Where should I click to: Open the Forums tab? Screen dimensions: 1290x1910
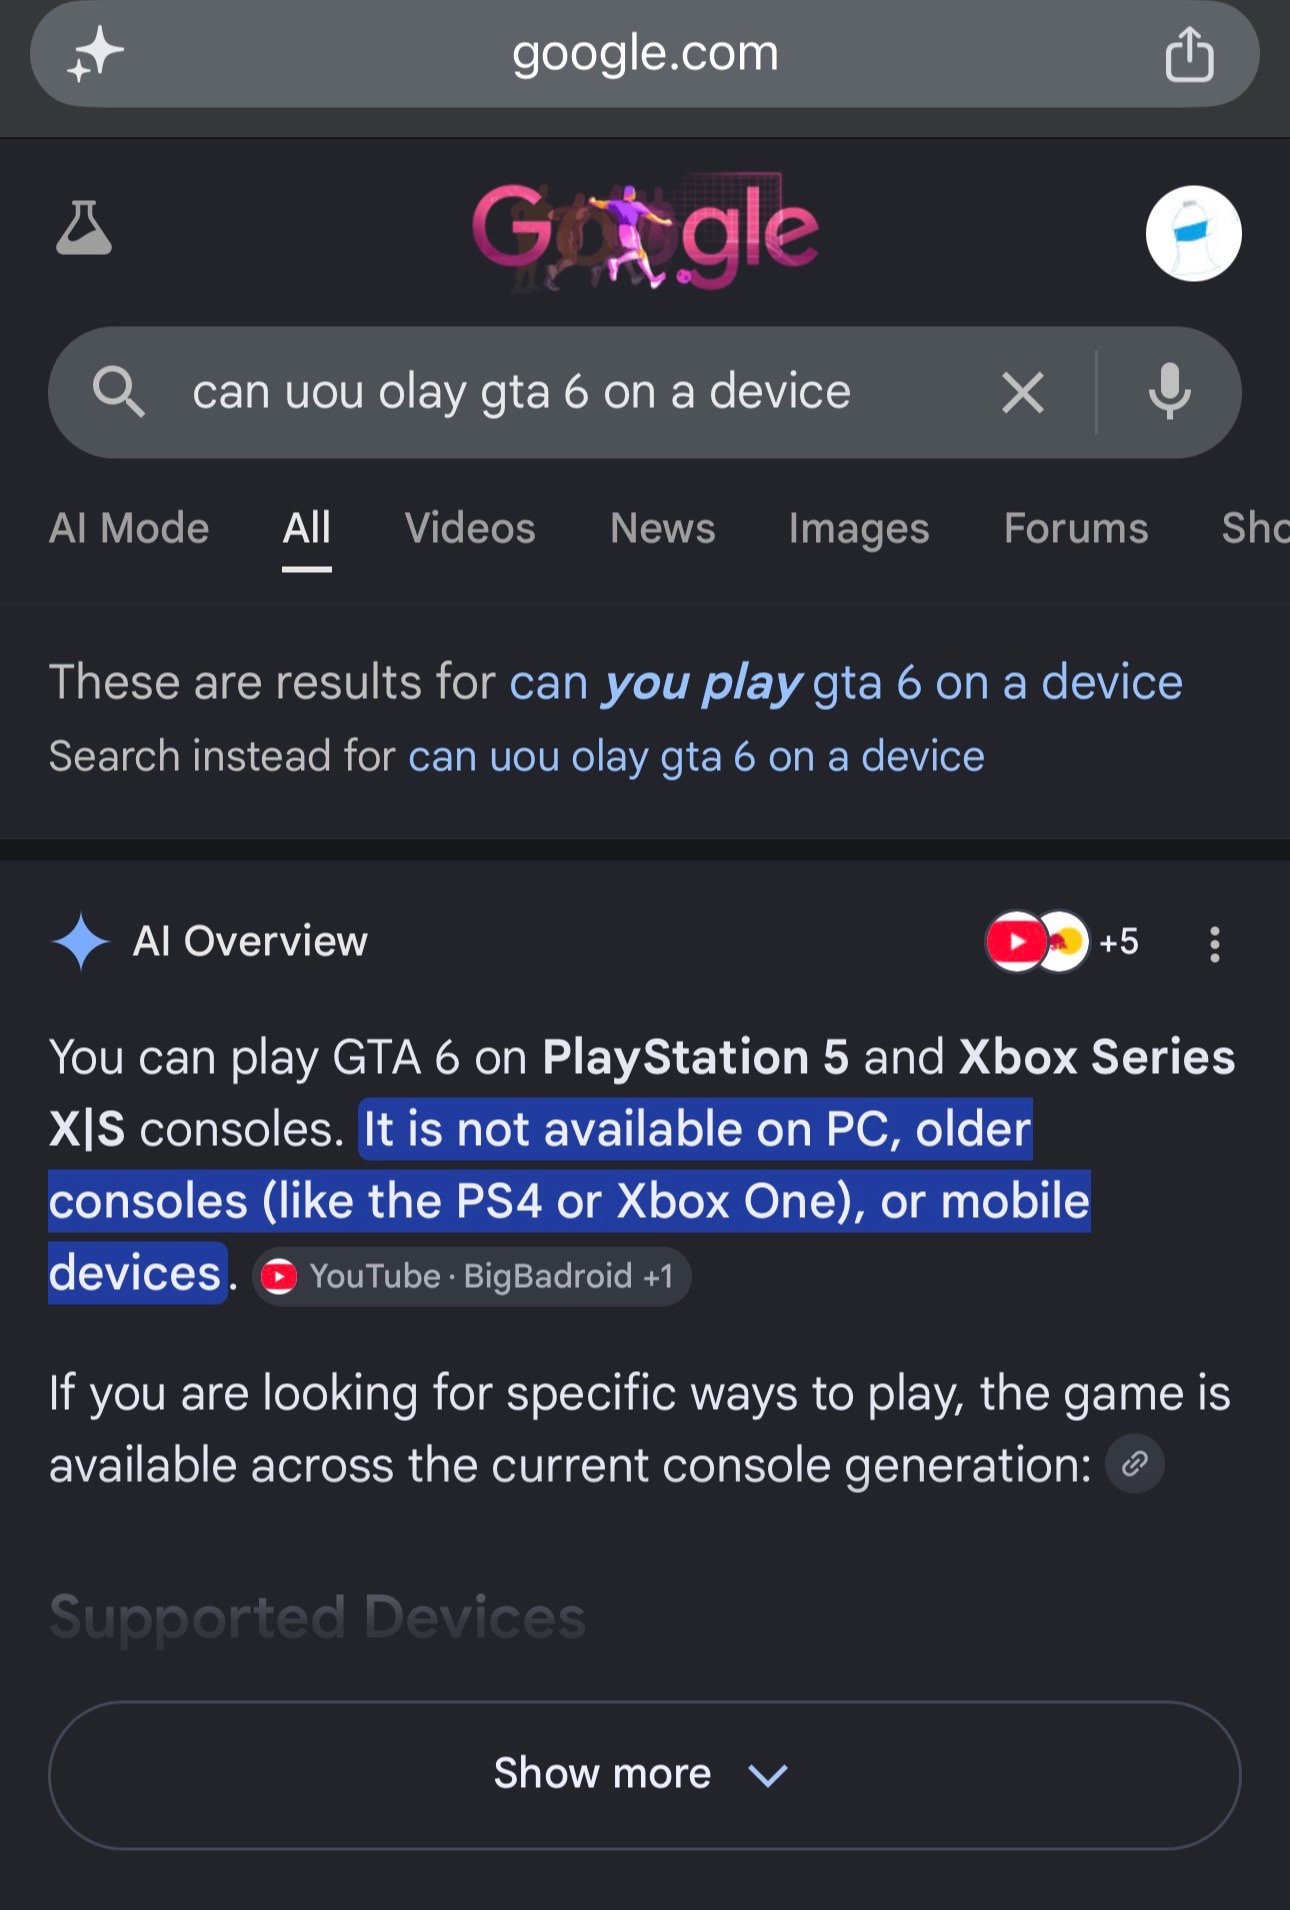1076,528
